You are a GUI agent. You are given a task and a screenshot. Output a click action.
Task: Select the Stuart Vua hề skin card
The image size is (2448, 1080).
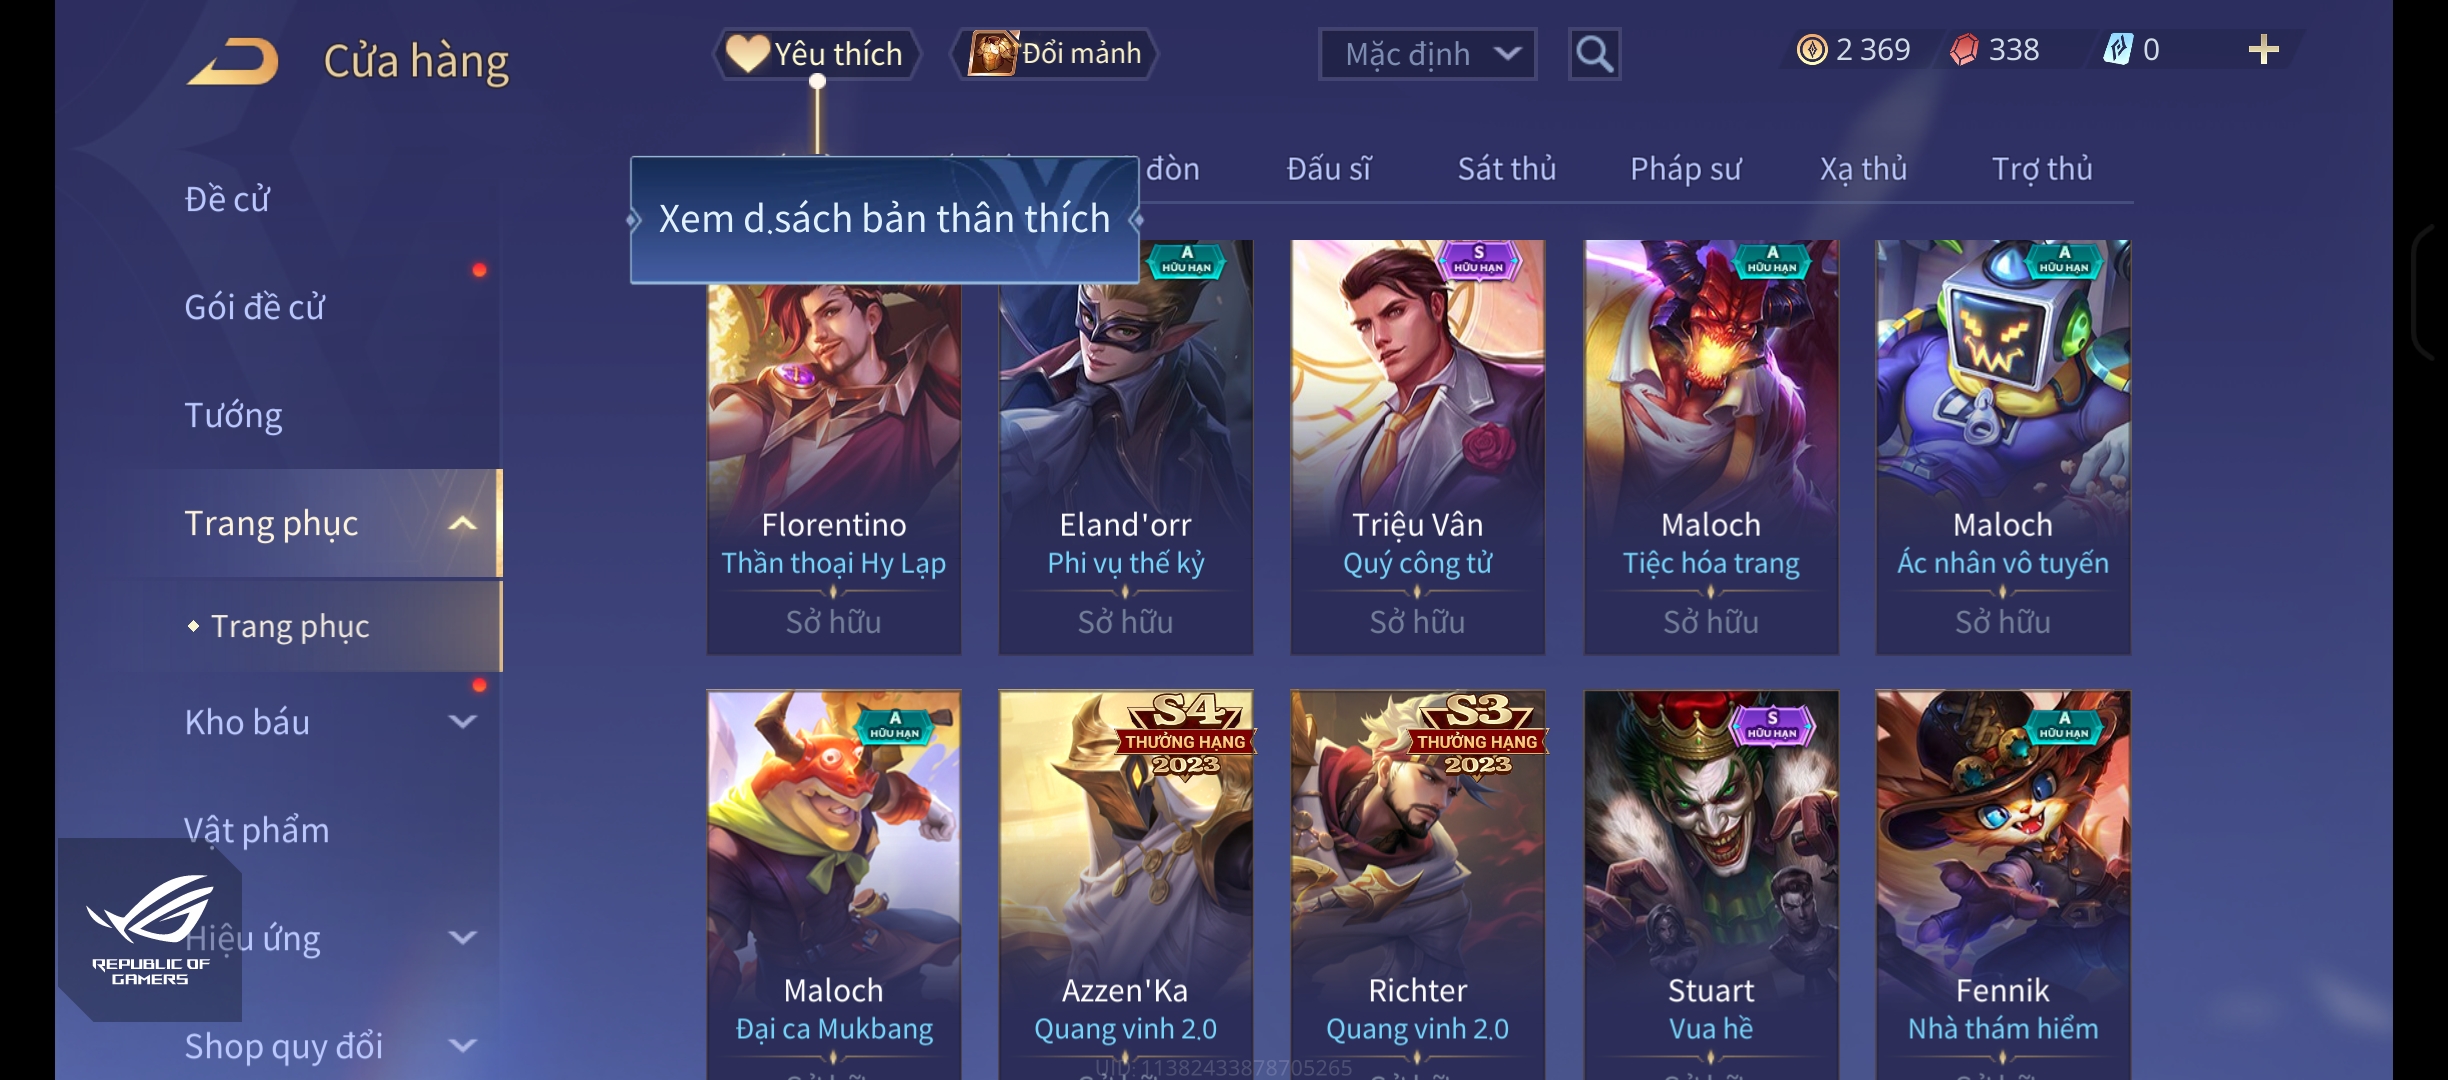(1711, 885)
